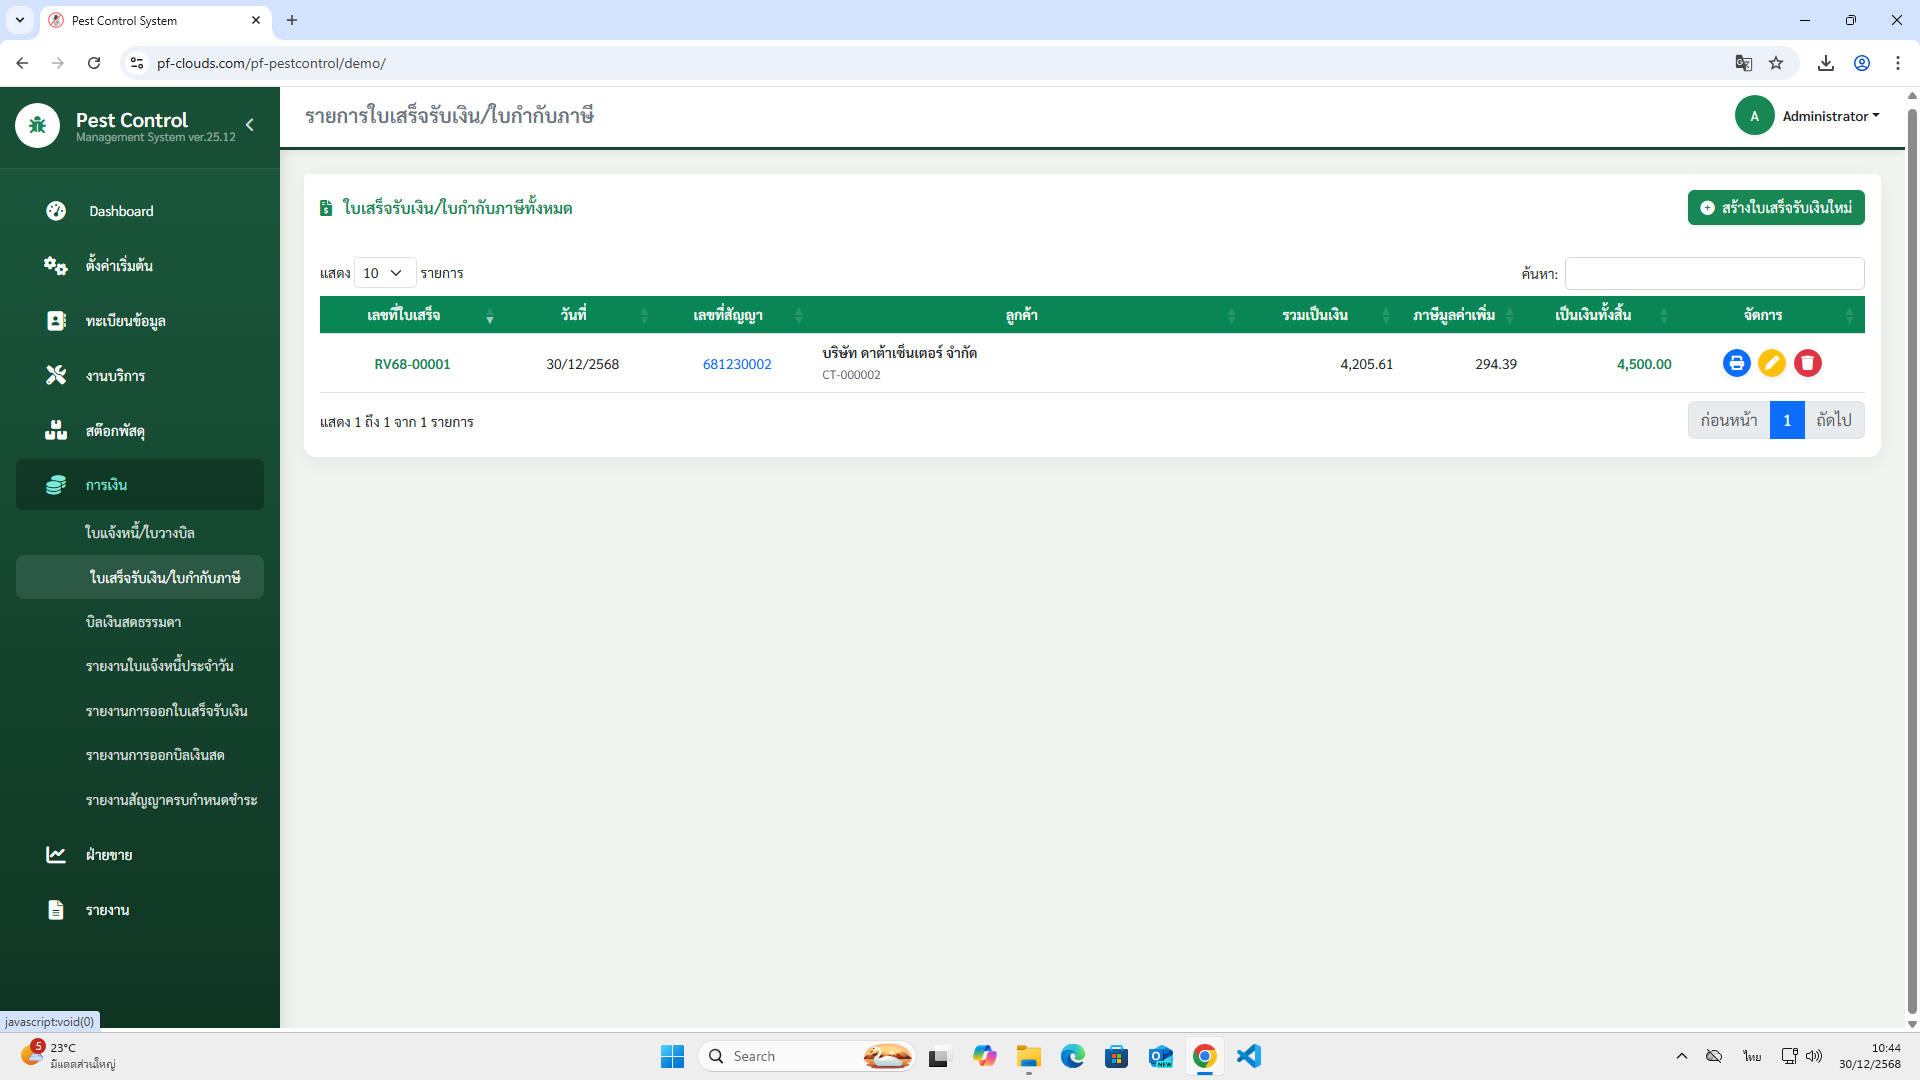
Task: Go to pagination page 1 button
Action: pos(1786,420)
